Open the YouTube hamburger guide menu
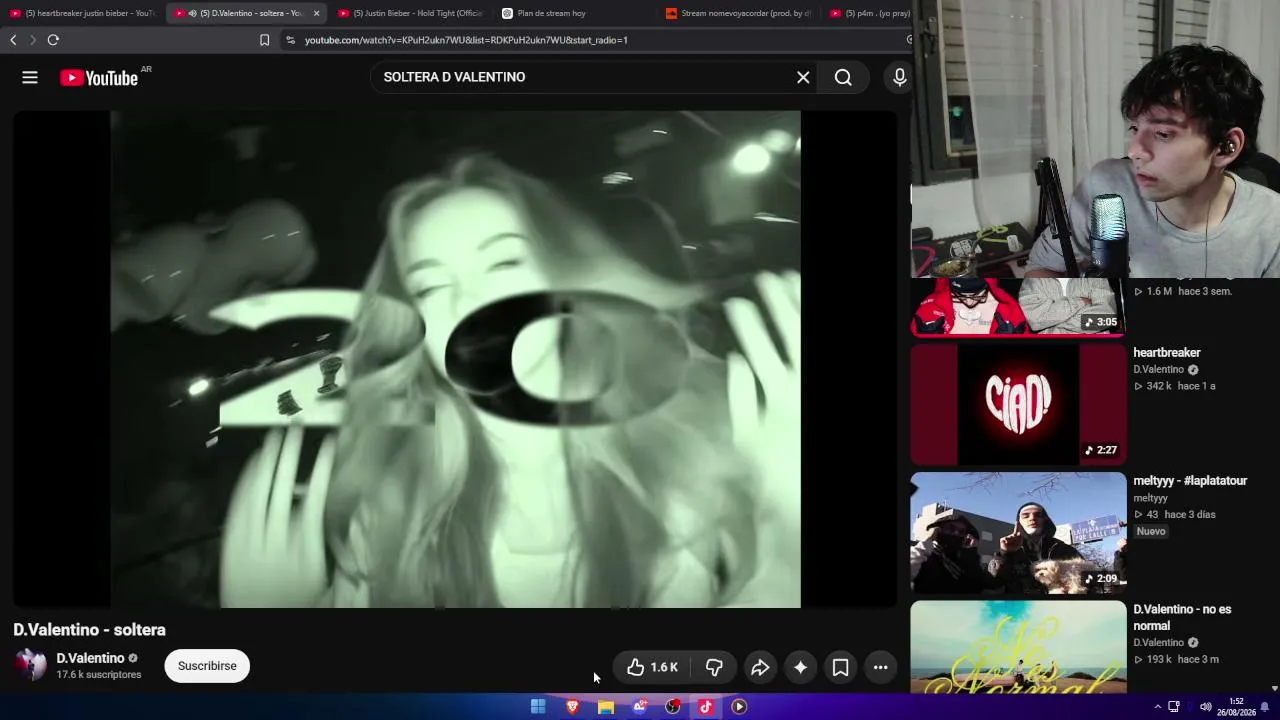The width and height of the screenshot is (1280, 720). (30, 77)
